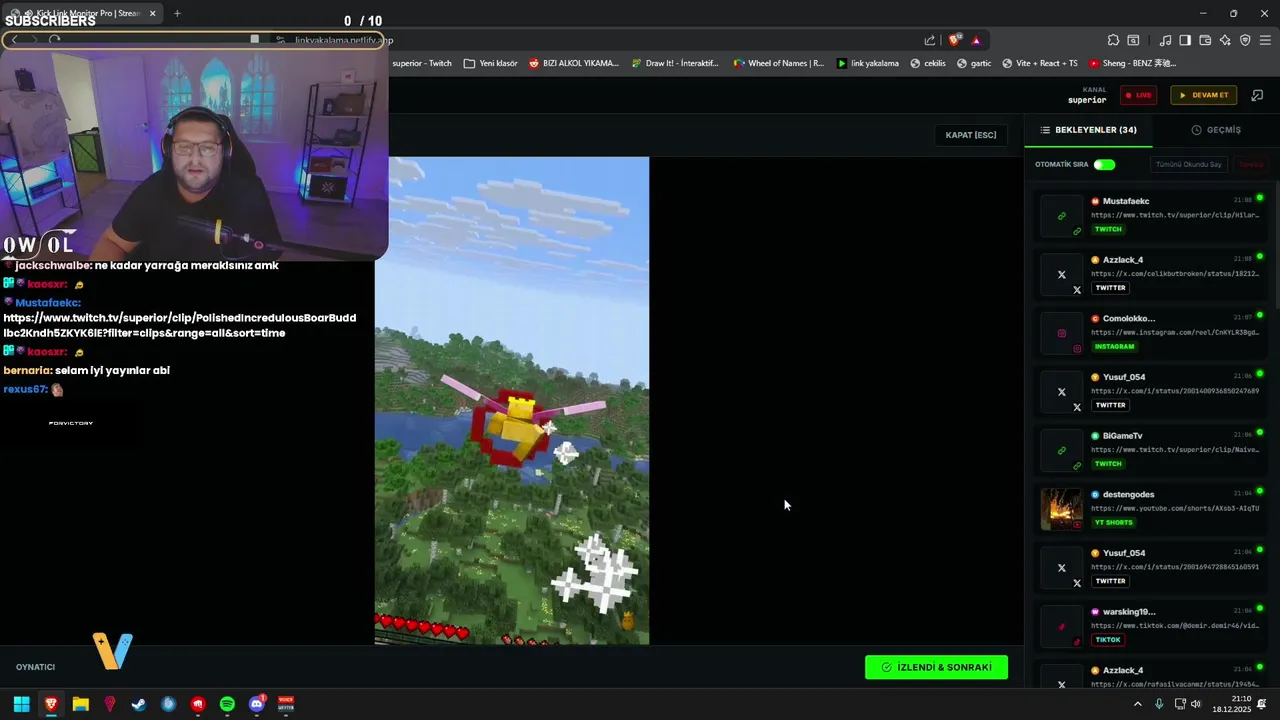Open the gartic bookmark

(x=974, y=63)
